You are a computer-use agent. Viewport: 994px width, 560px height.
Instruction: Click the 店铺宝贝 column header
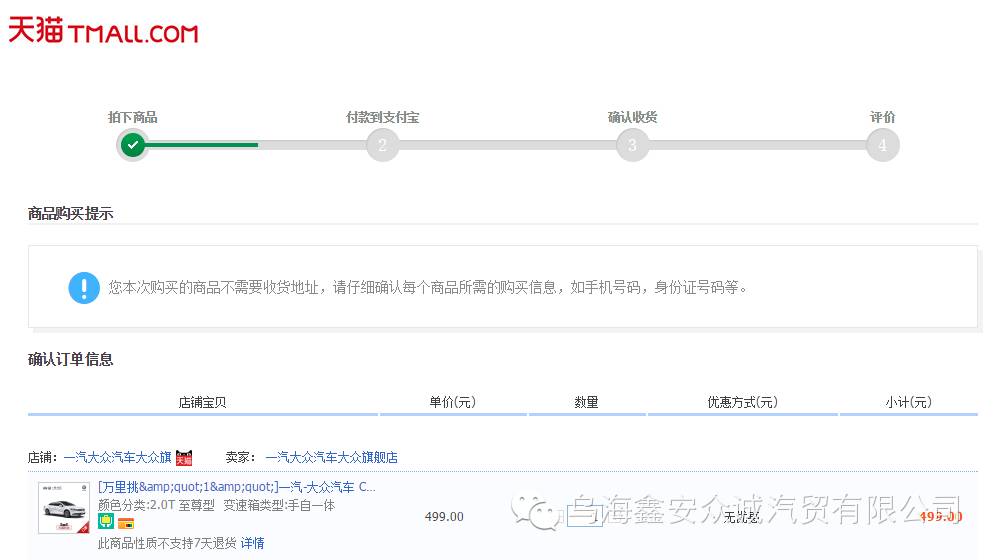[x=202, y=402]
